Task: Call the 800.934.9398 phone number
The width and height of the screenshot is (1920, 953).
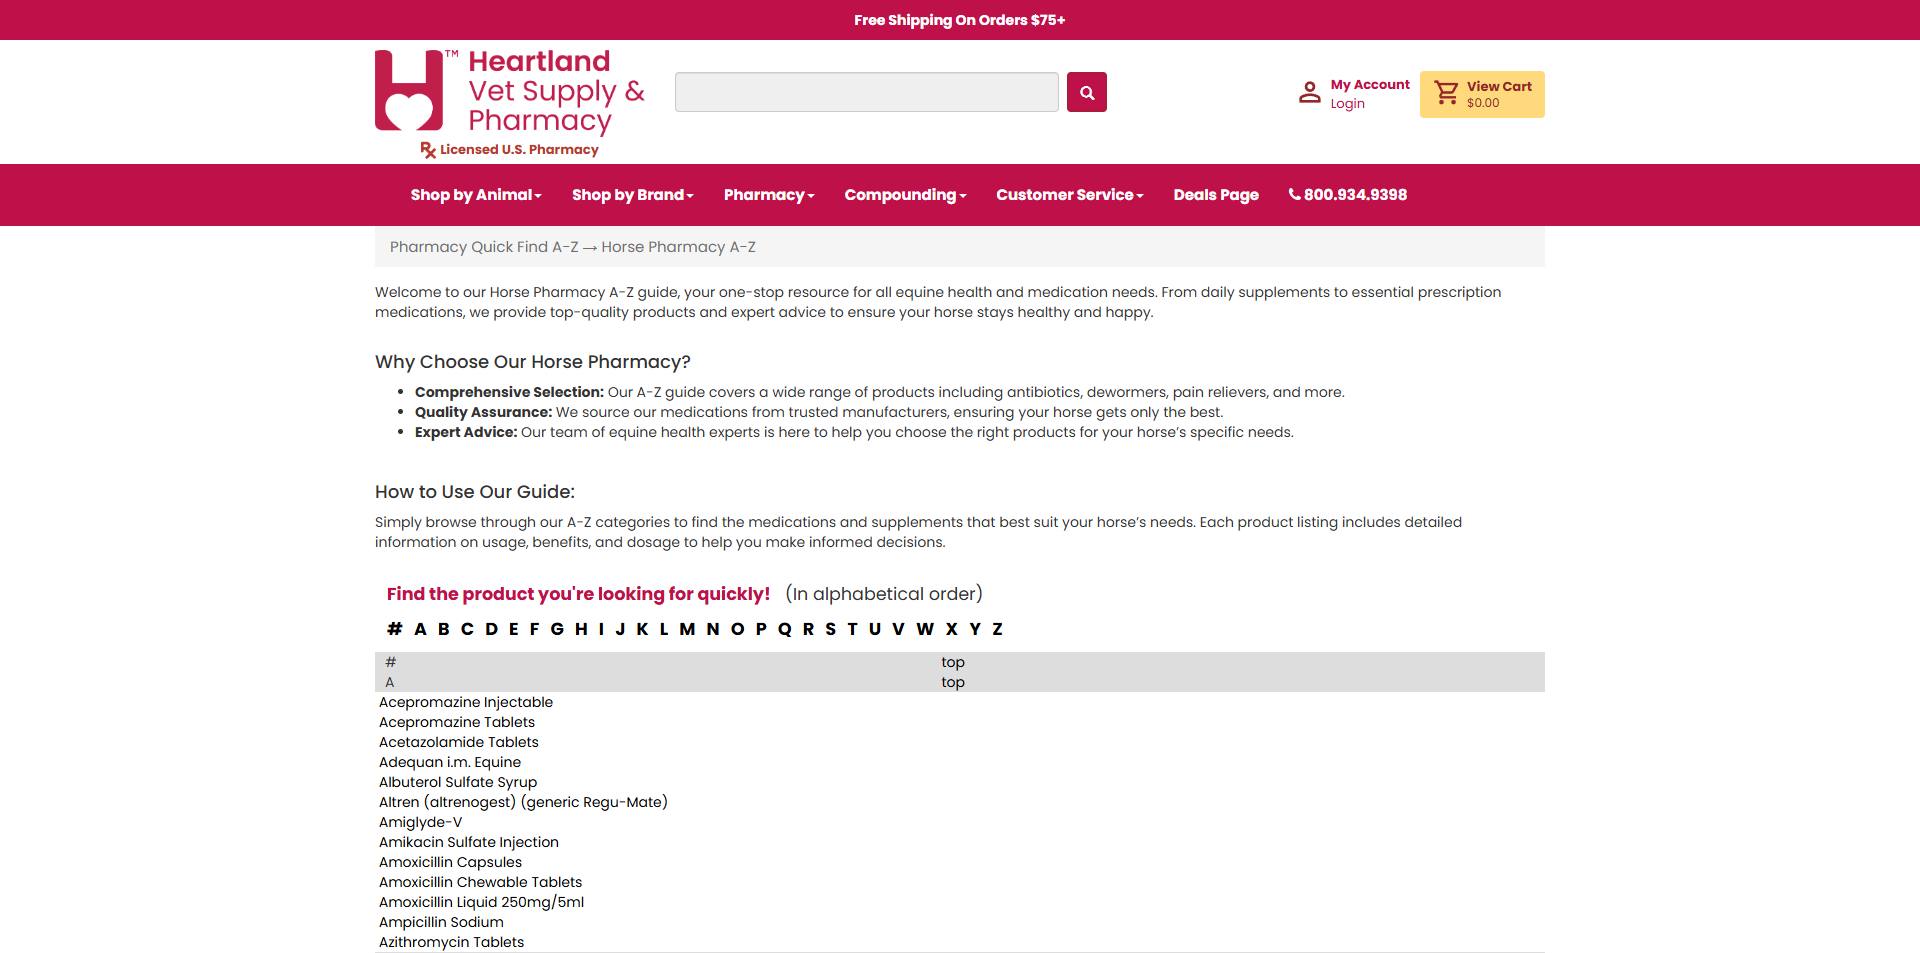Action: coord(1348,195)
